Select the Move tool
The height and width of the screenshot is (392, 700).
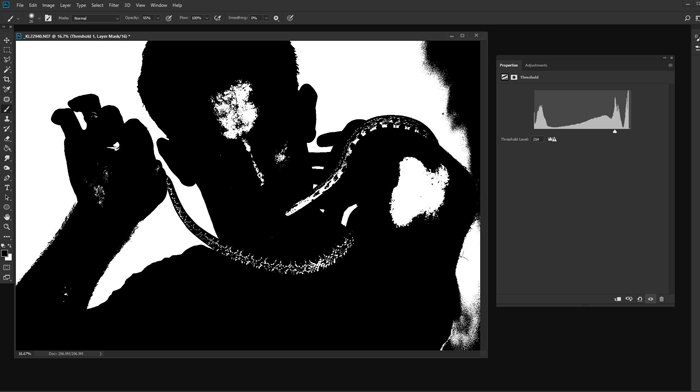tap(7, 41)
